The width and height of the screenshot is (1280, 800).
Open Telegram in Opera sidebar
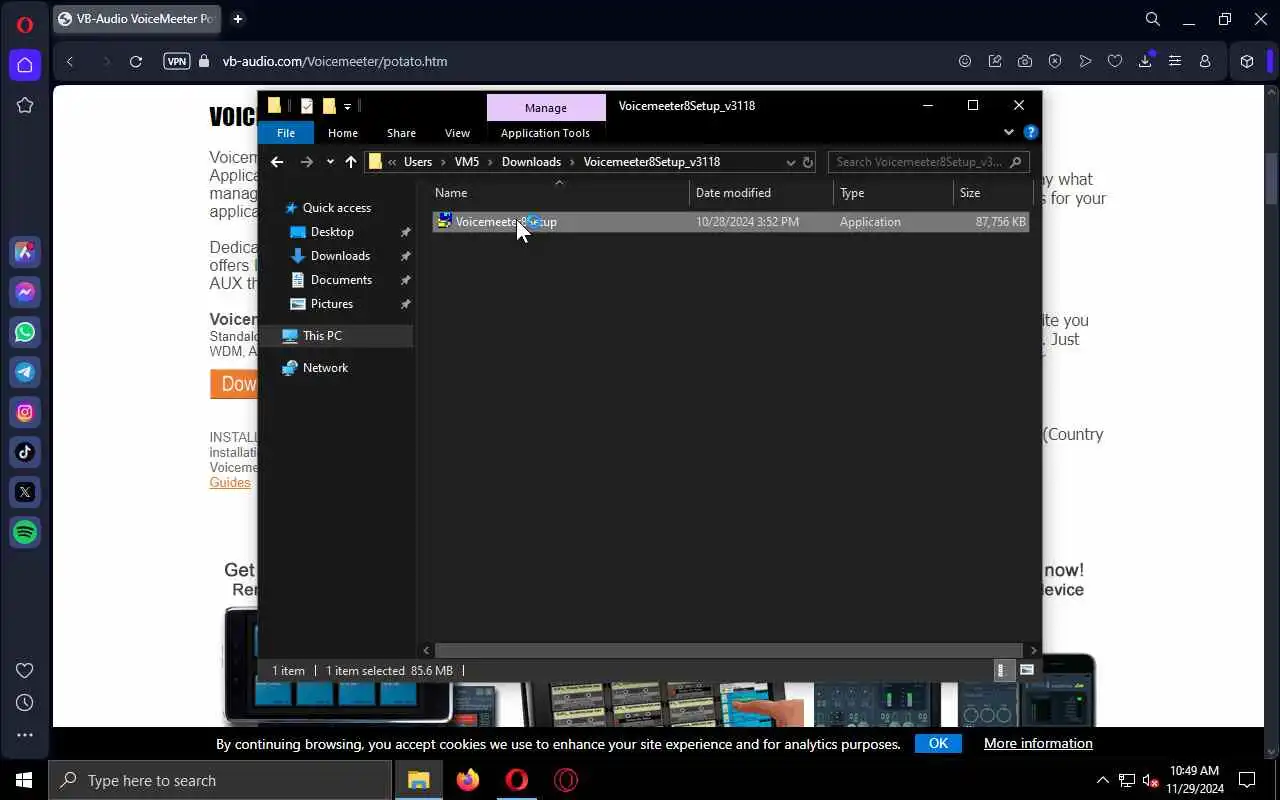click(25, 372)
